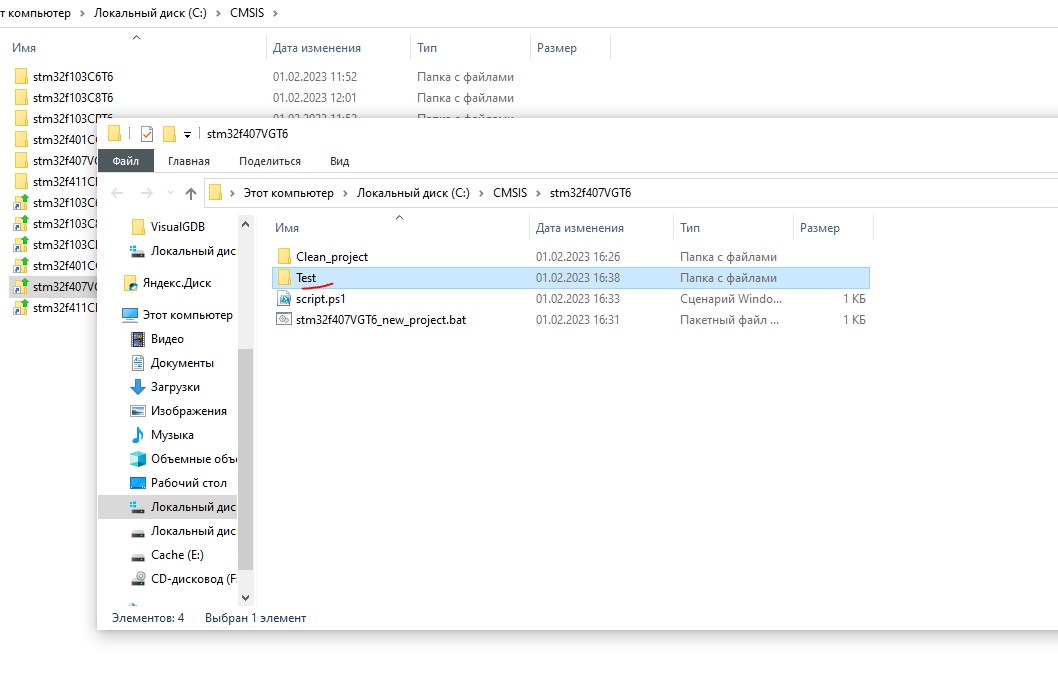Sort by Размер column in front window

(833, 228)
